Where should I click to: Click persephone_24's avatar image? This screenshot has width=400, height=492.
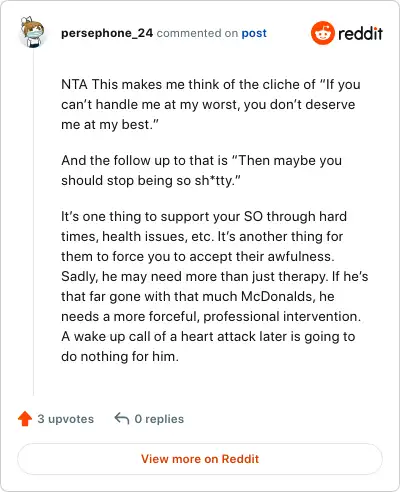pos(32,32)
